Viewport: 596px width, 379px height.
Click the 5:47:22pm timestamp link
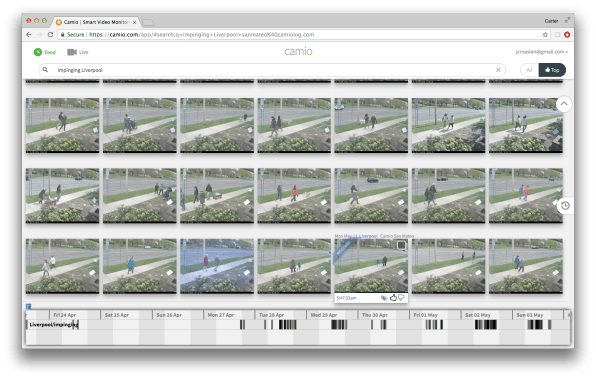coord(346,298)
